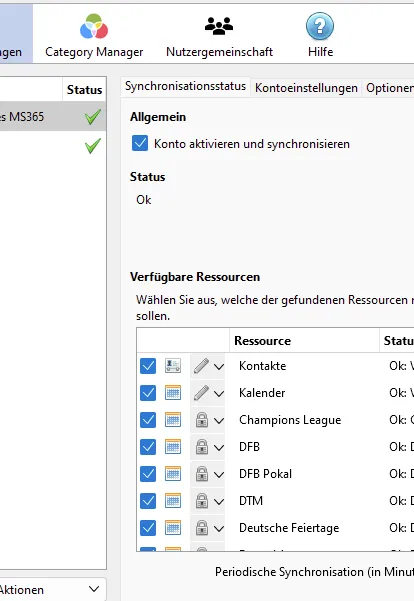Click the pencil icon for Kontakte
Screen dimensions: 414x601
[201, 366]
